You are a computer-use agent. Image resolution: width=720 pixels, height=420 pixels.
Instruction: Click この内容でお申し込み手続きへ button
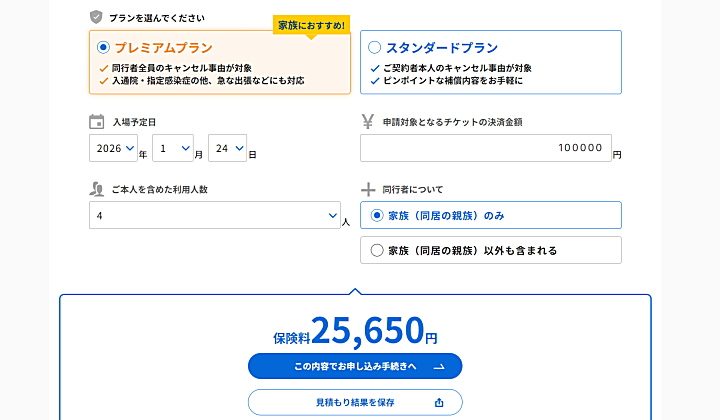coord(355,367)
